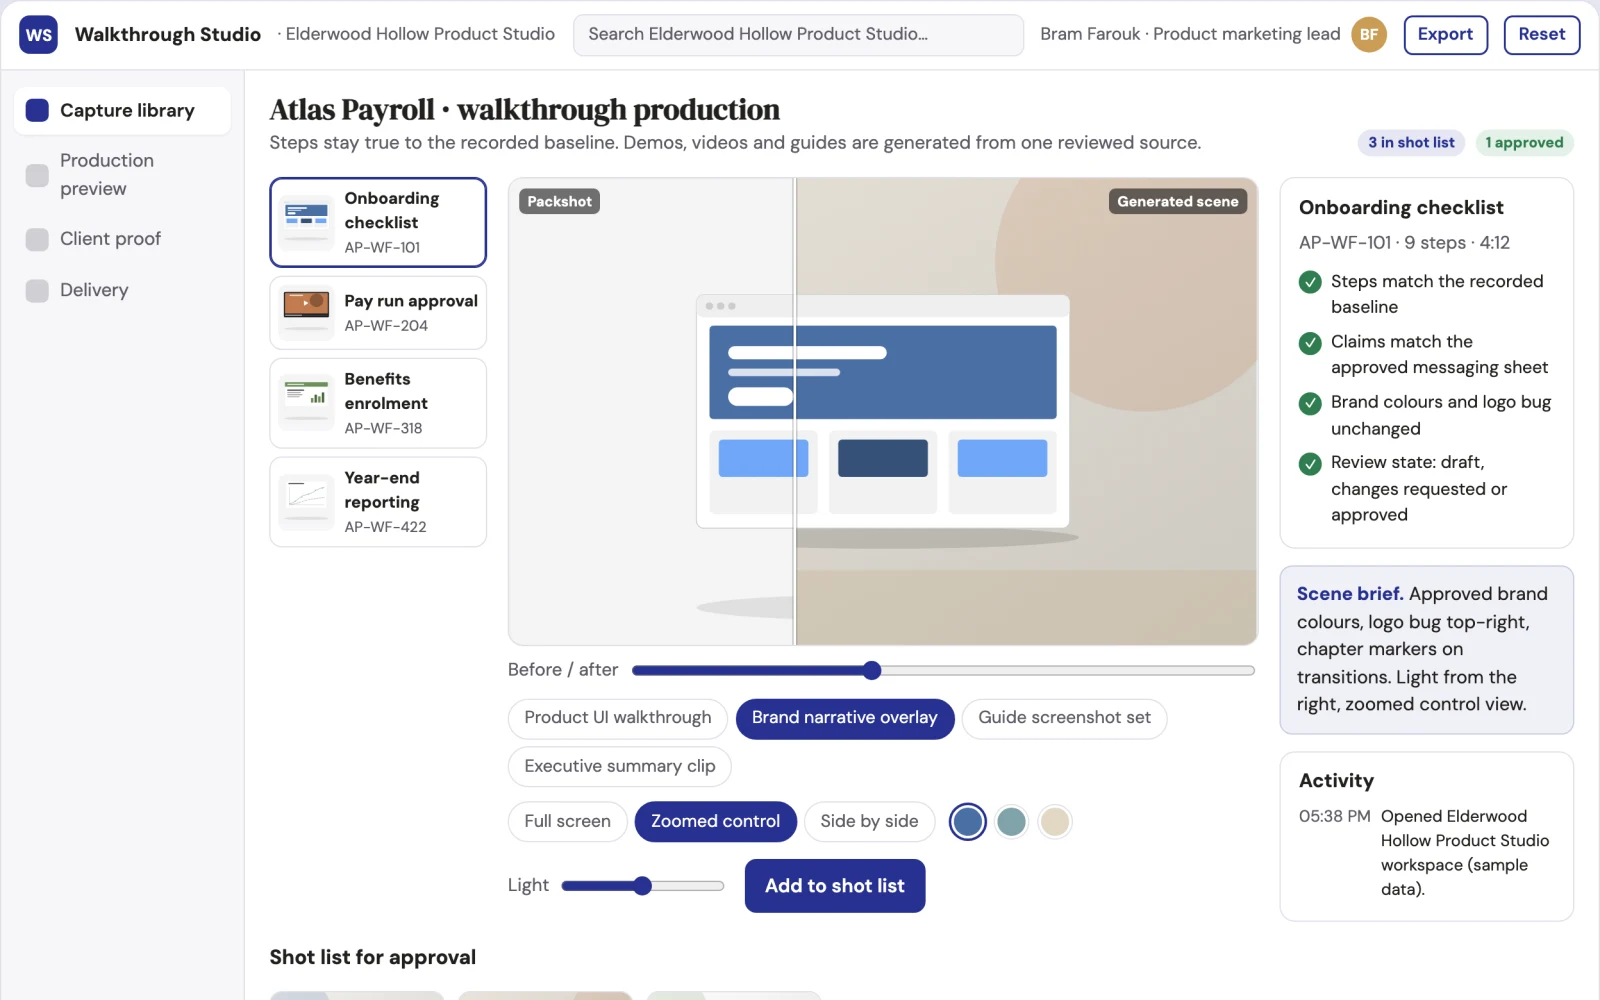Click the Benefits enrolment thumbnail
Viewport: 1600px width, 1000px height.
coord(307,403)
